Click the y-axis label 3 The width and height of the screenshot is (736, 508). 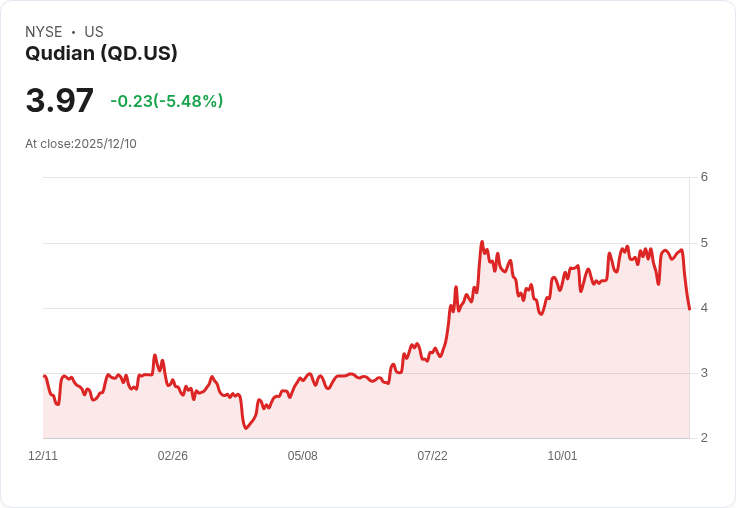(x=704, y=373)
